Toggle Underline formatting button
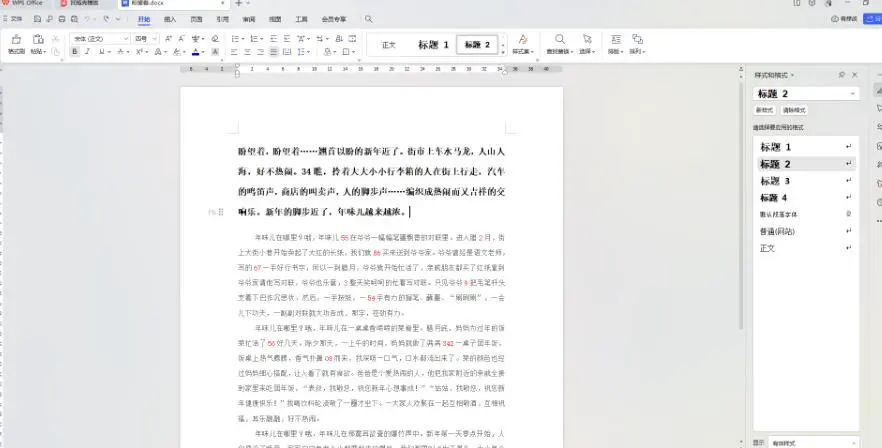The width and height of the screenshot is (882, 448). 102,52
